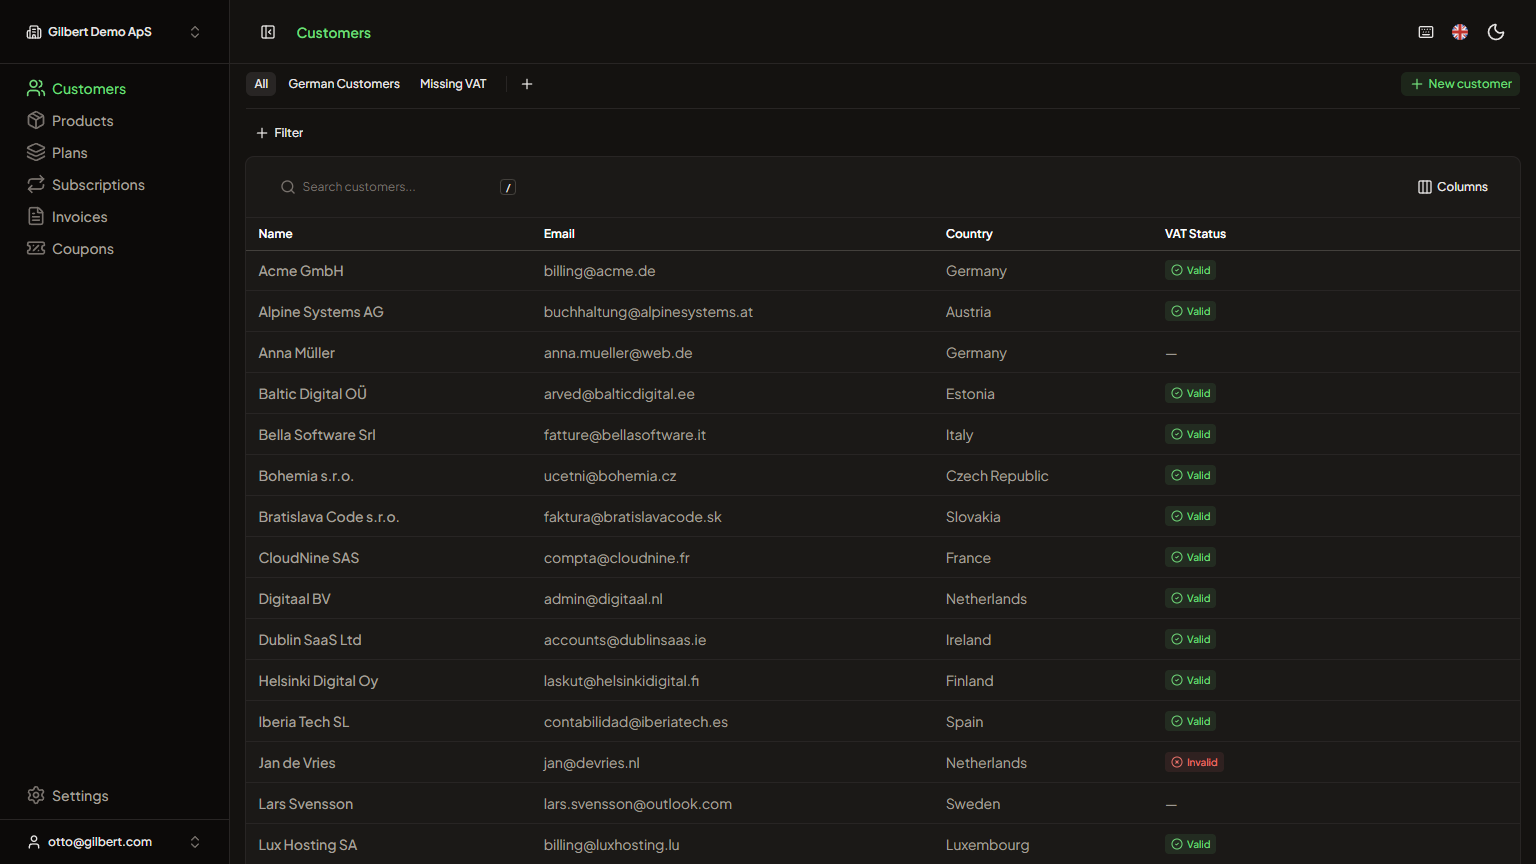The height and width of the screenshot is (864, 1536).
Task: Open Coupons page
Action: (x=82, y=249)
